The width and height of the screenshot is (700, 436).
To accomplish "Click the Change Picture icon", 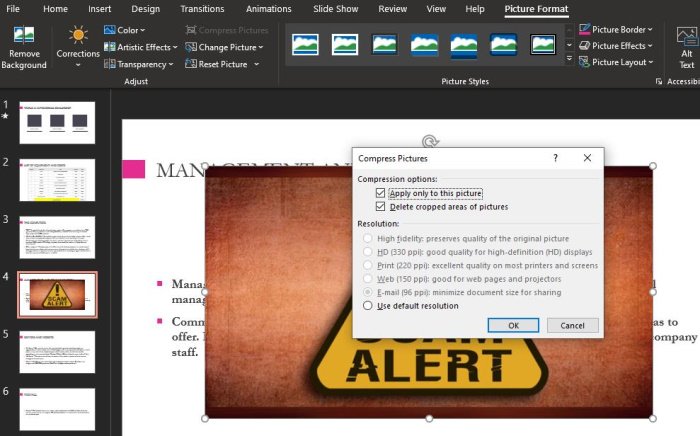I will click(191, 47).
